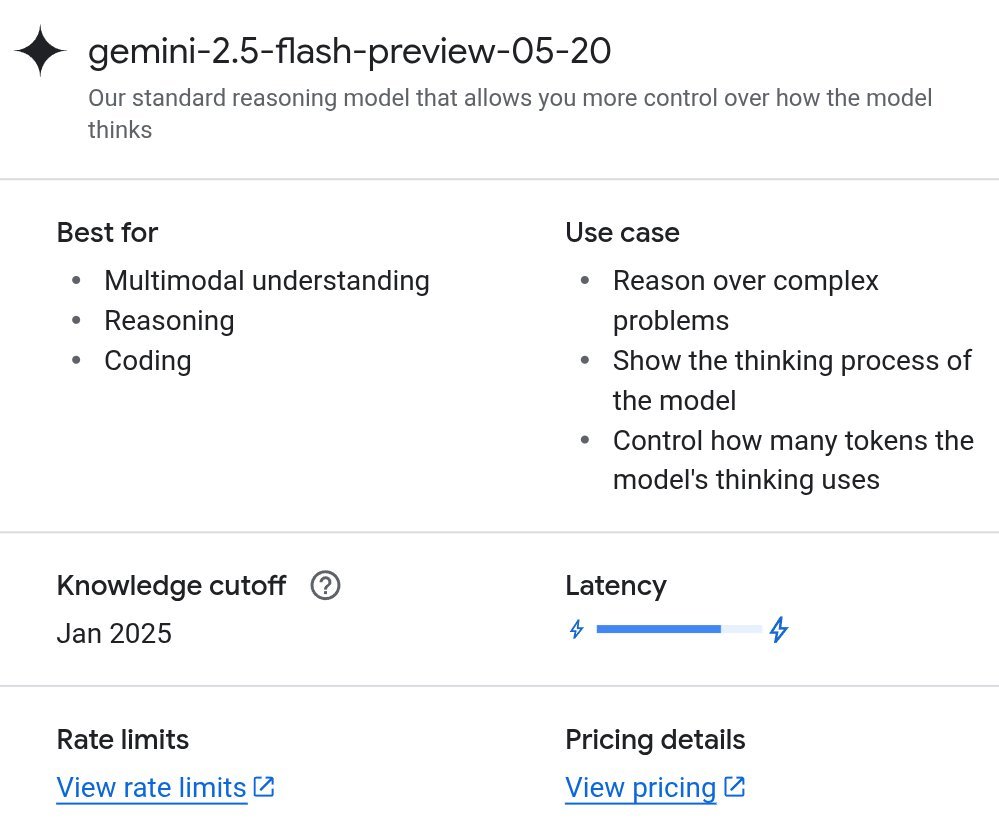Click the Coding bullet item
The height and width of the screenshot is (827, 999).
click(147, 361)
